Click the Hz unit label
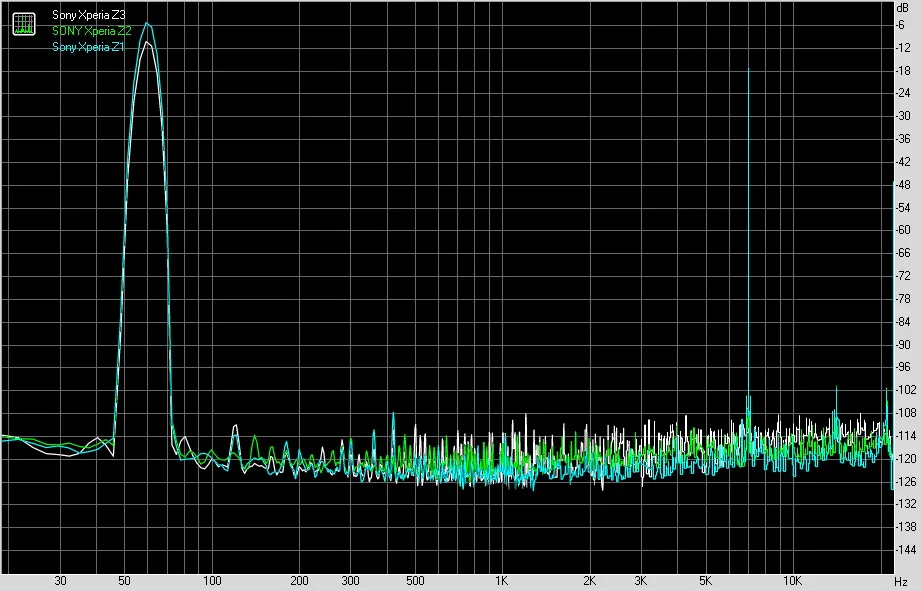This screenshot has width=921, height=591. tap(901, 582)
